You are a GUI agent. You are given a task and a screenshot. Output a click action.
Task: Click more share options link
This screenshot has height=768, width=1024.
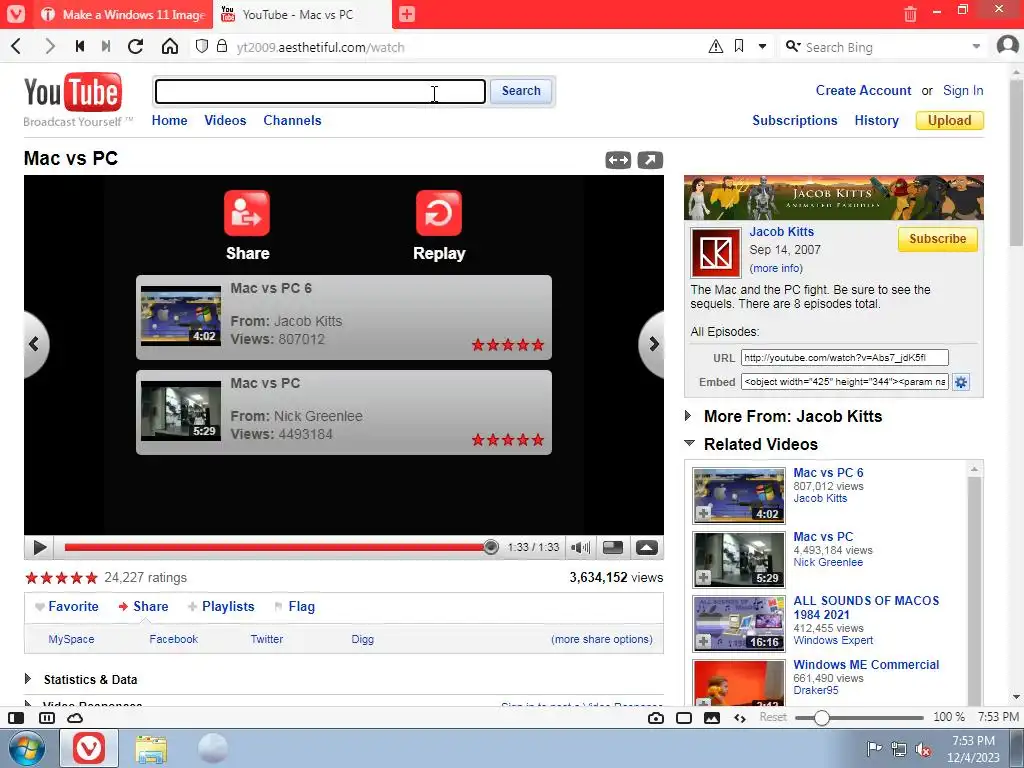pos(601,639)
